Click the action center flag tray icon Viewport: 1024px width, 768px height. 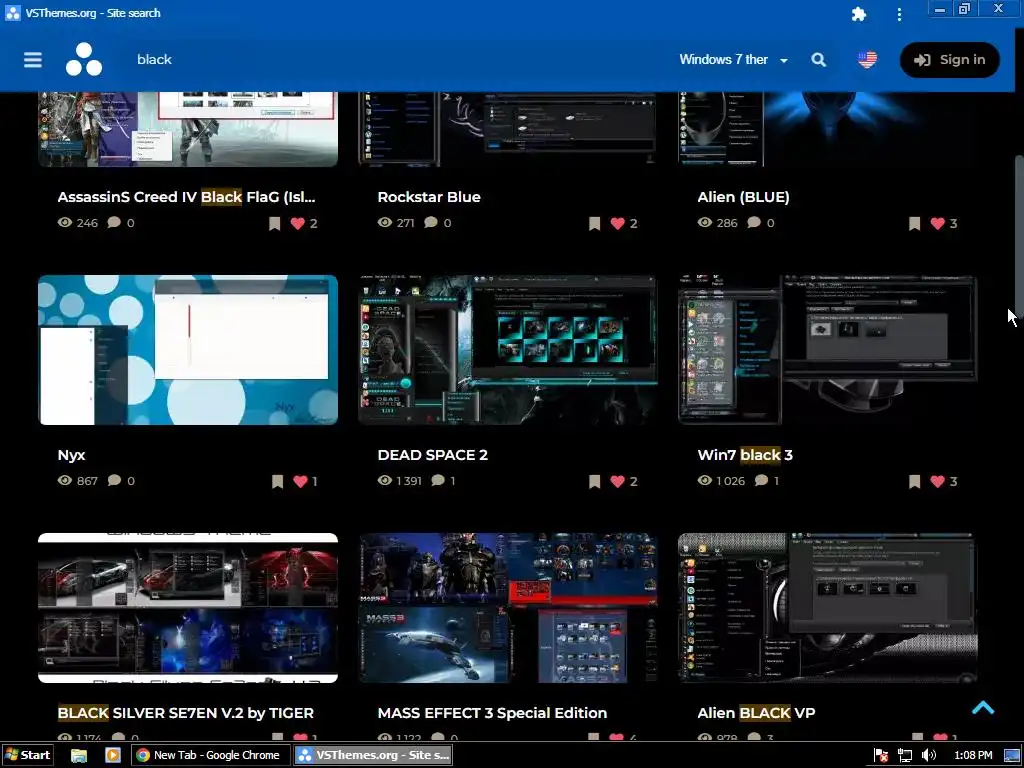880,756
